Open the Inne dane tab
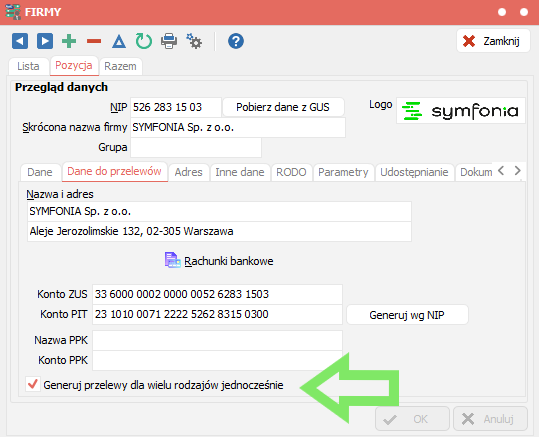The image size is (539, 438). [240, 172]
